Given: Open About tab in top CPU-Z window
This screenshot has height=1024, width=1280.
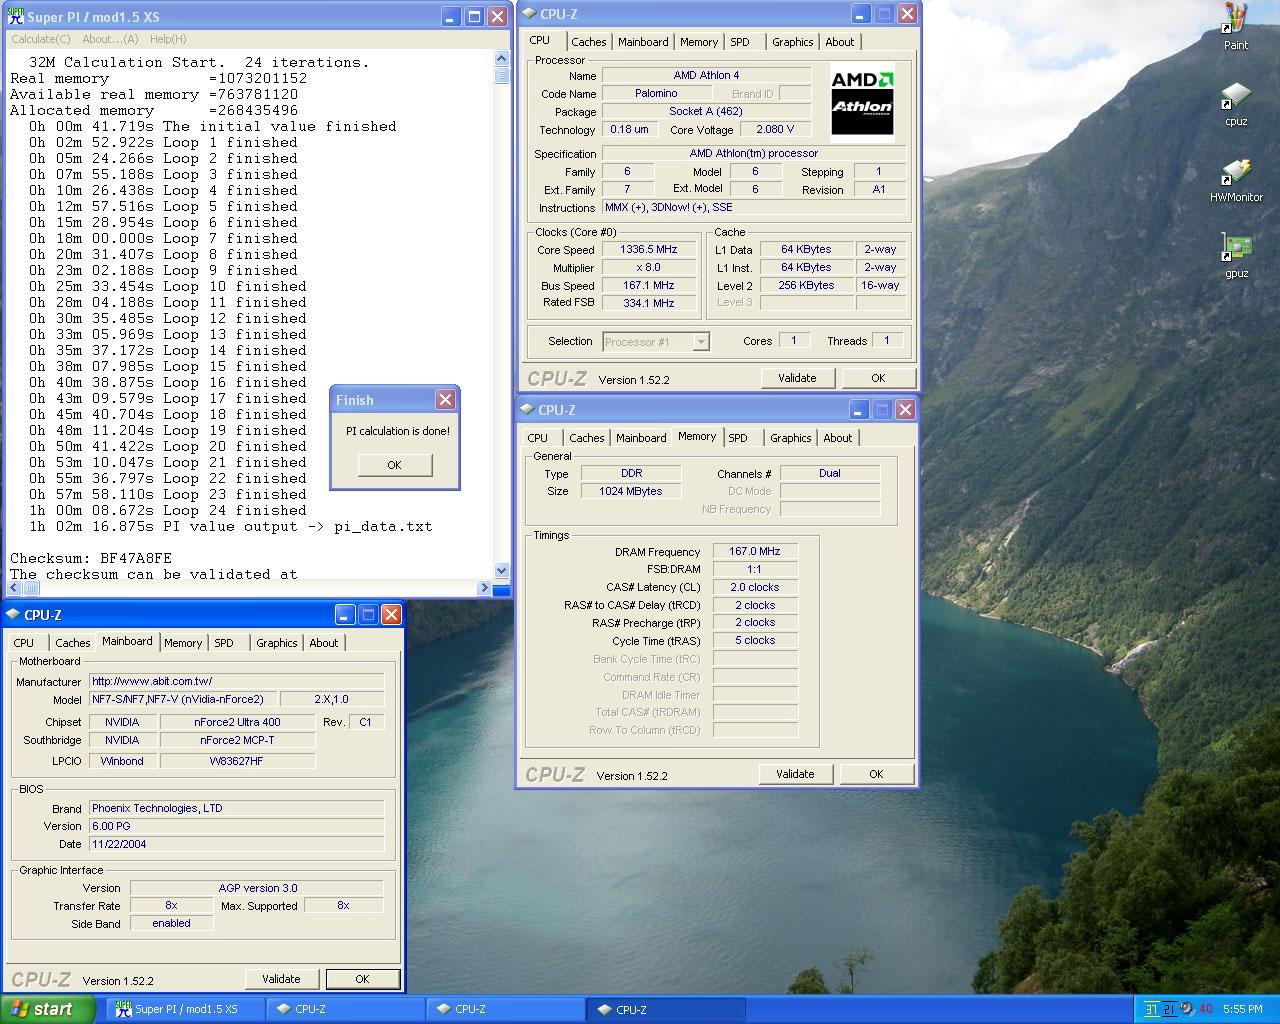Looking at the screenshot, I should pyautogui.click(x=840, y=42).
